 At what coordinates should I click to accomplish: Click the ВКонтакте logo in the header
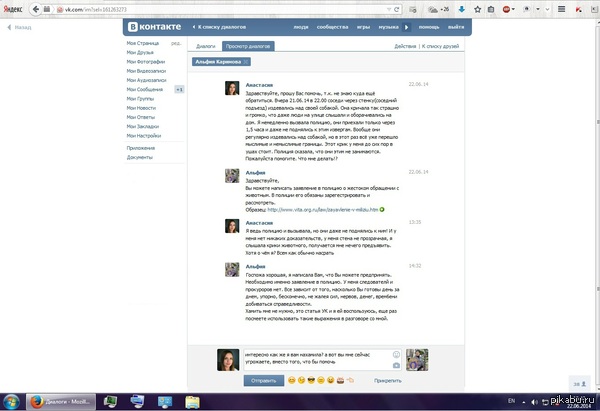[x=155, y=27]
